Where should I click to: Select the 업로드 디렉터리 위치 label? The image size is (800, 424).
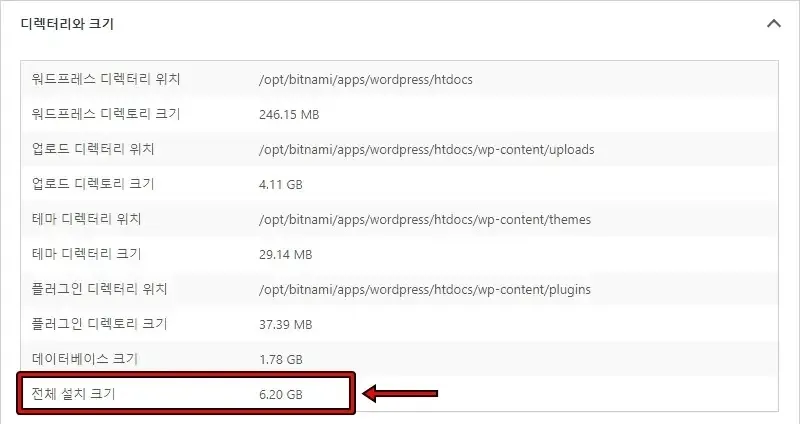click(x=93, y=149)
